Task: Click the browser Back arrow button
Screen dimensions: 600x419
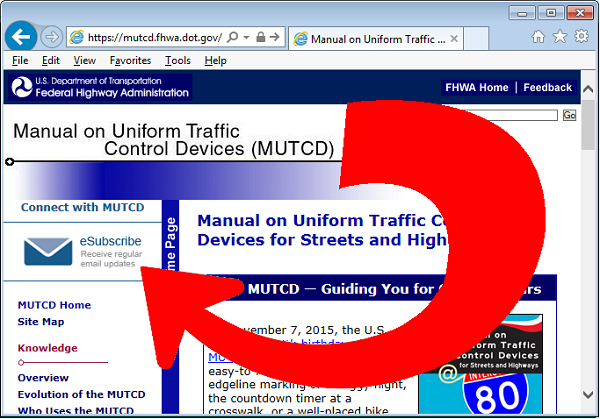Action: (21, 38)
